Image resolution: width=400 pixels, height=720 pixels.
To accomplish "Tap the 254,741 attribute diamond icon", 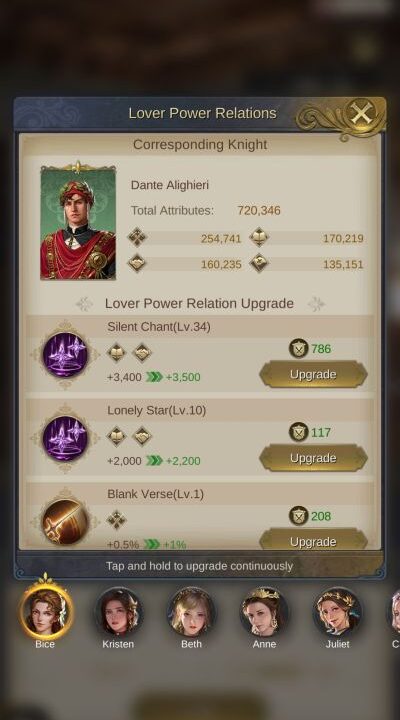I will (x=137, y=237).
